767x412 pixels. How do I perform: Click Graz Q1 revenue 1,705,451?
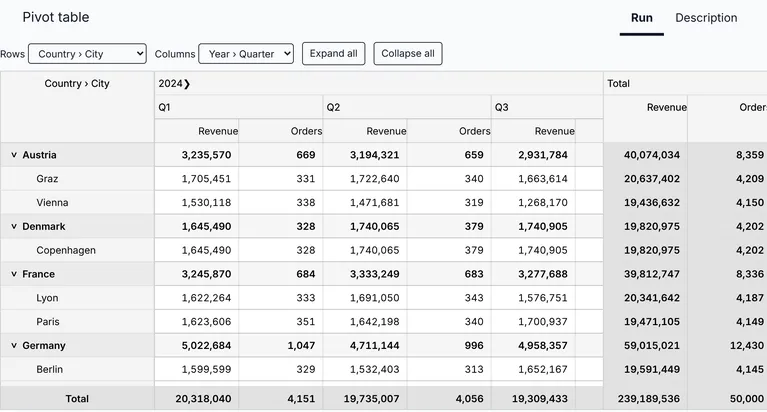click(197, 179)
